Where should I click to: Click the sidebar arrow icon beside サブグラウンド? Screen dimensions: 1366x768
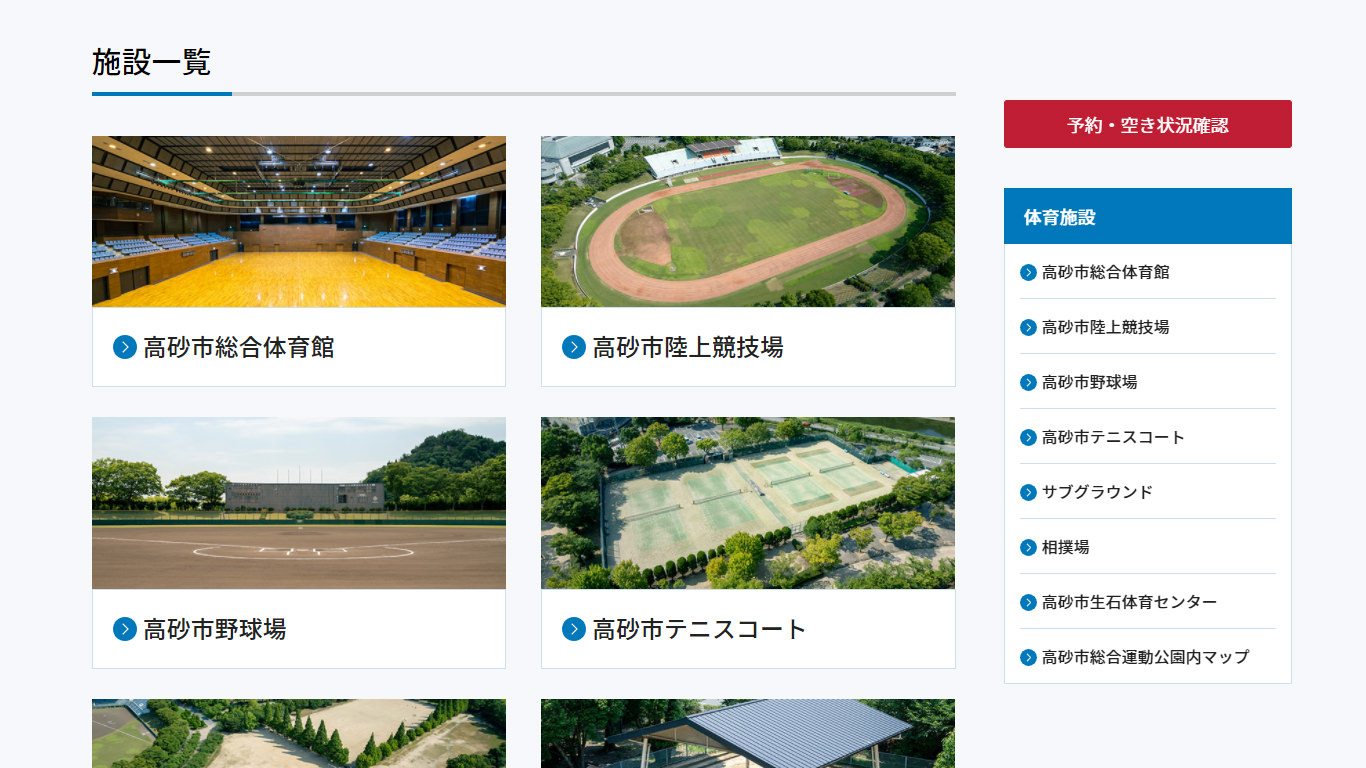coord(1028,492)
